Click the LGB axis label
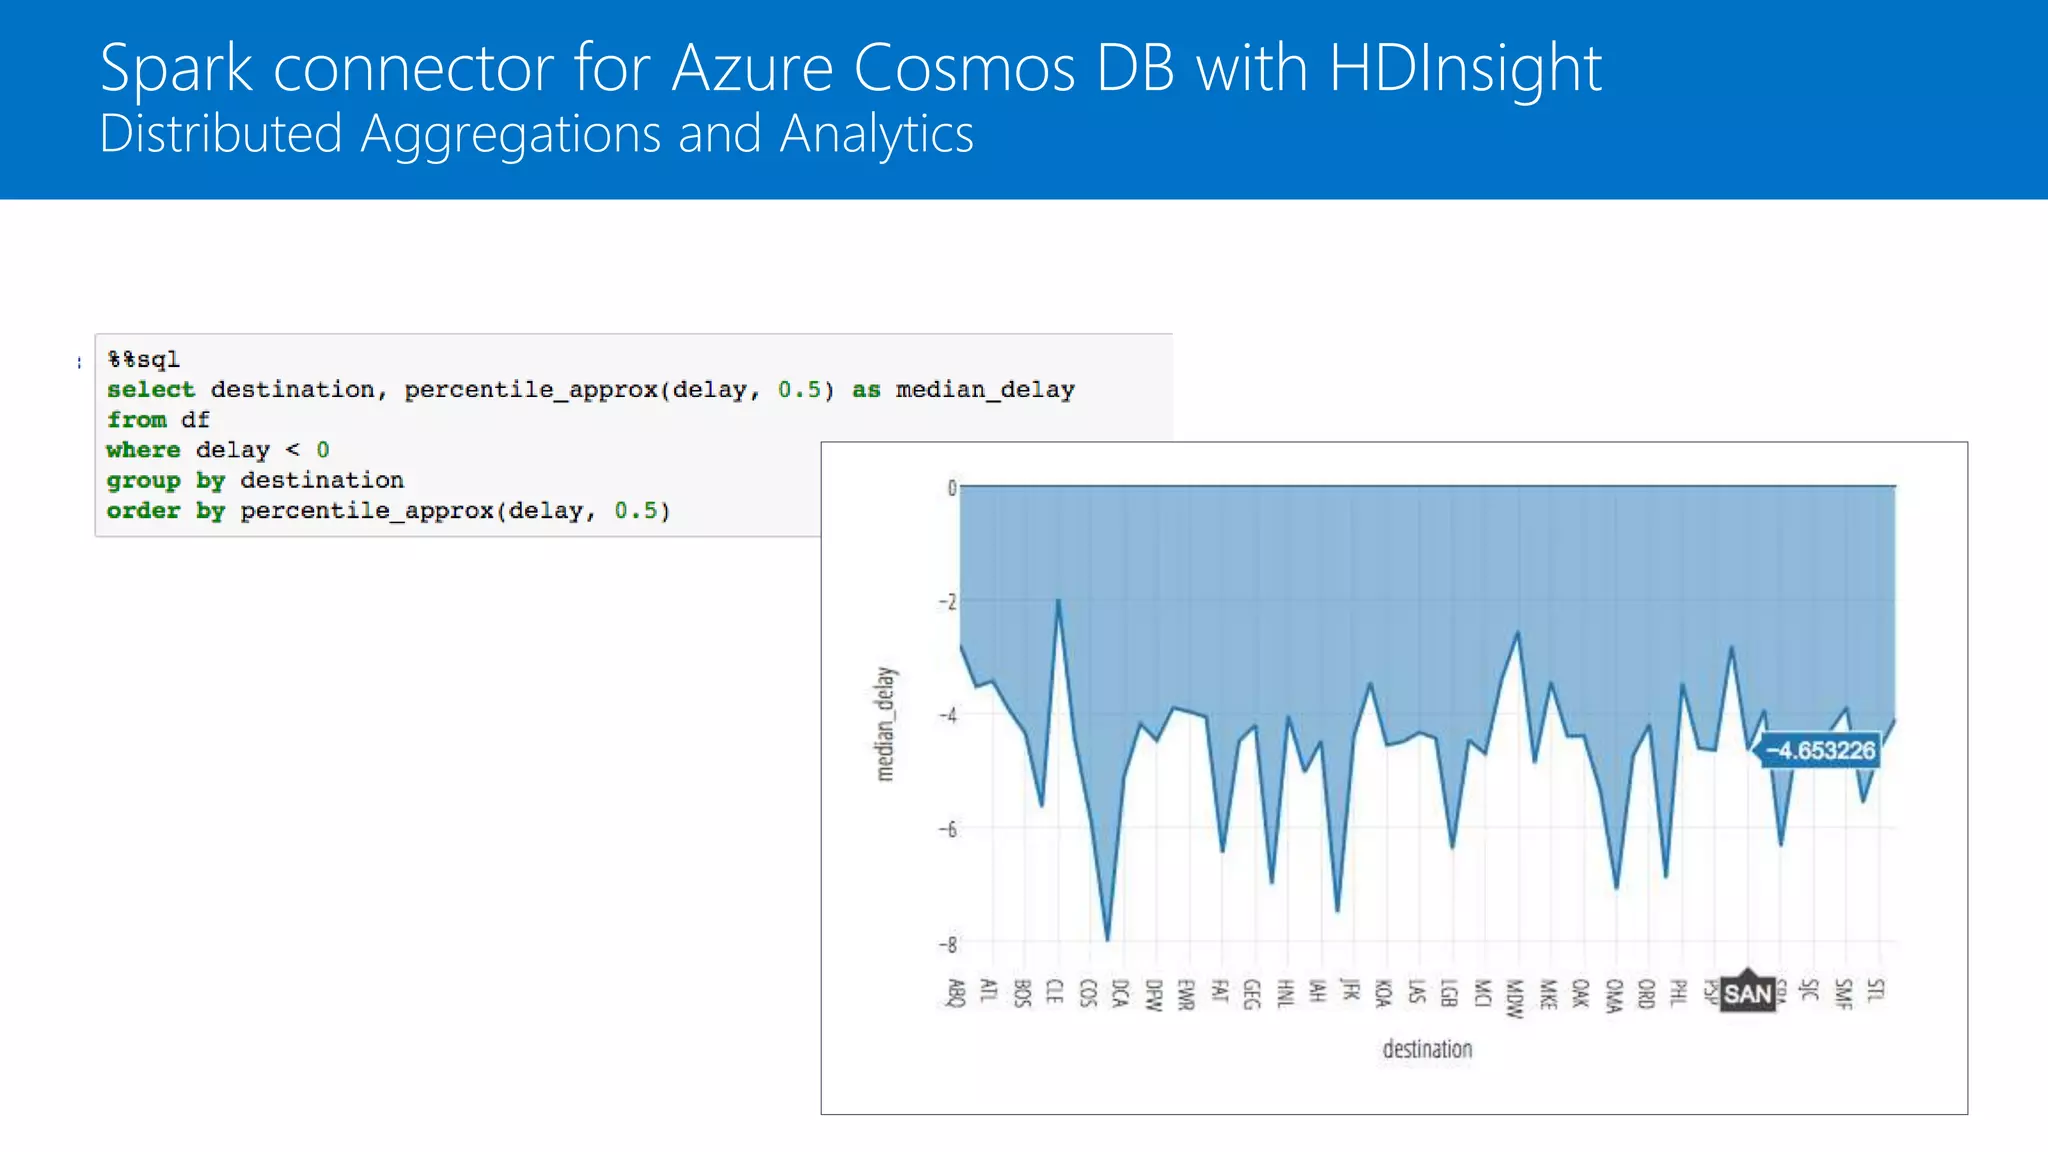This screenshot has width=2048, height=1152. point(1449,993)
